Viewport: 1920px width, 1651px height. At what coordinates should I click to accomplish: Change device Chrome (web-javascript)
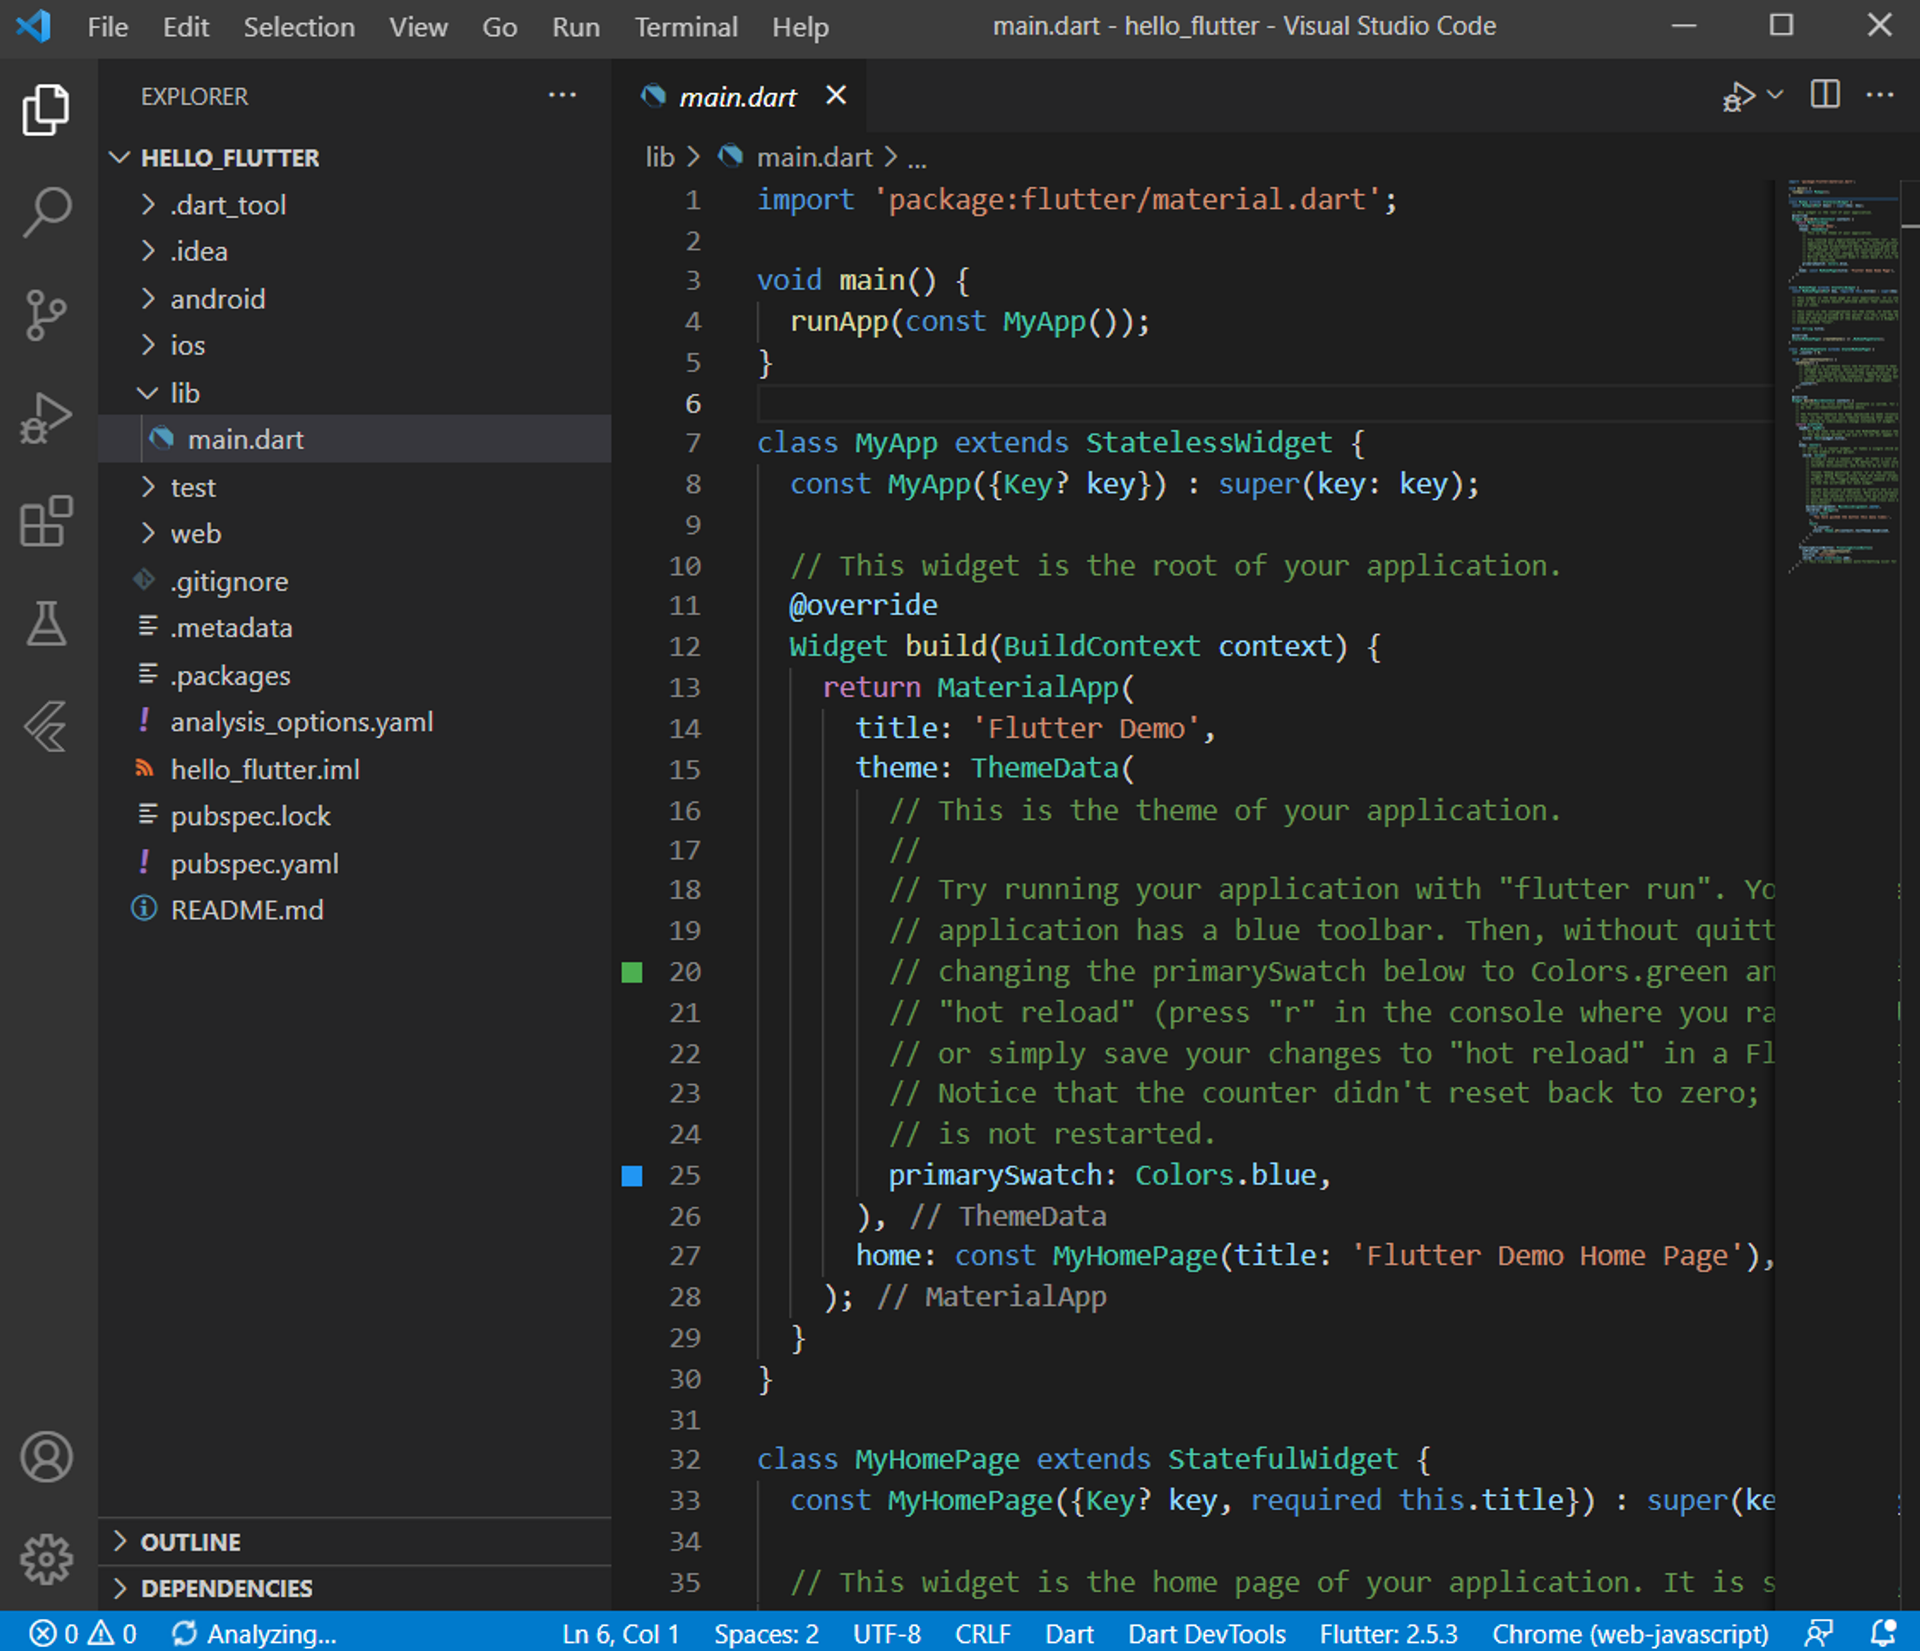tap(1630, 1634)
